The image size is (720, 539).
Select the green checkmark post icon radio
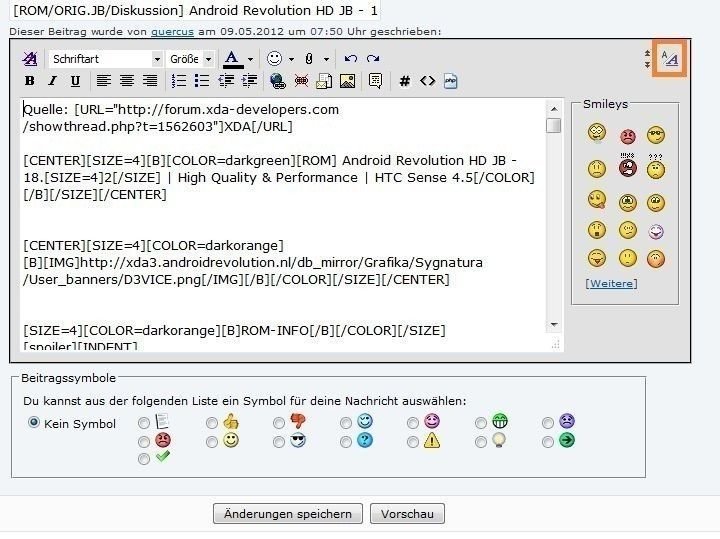144,459
